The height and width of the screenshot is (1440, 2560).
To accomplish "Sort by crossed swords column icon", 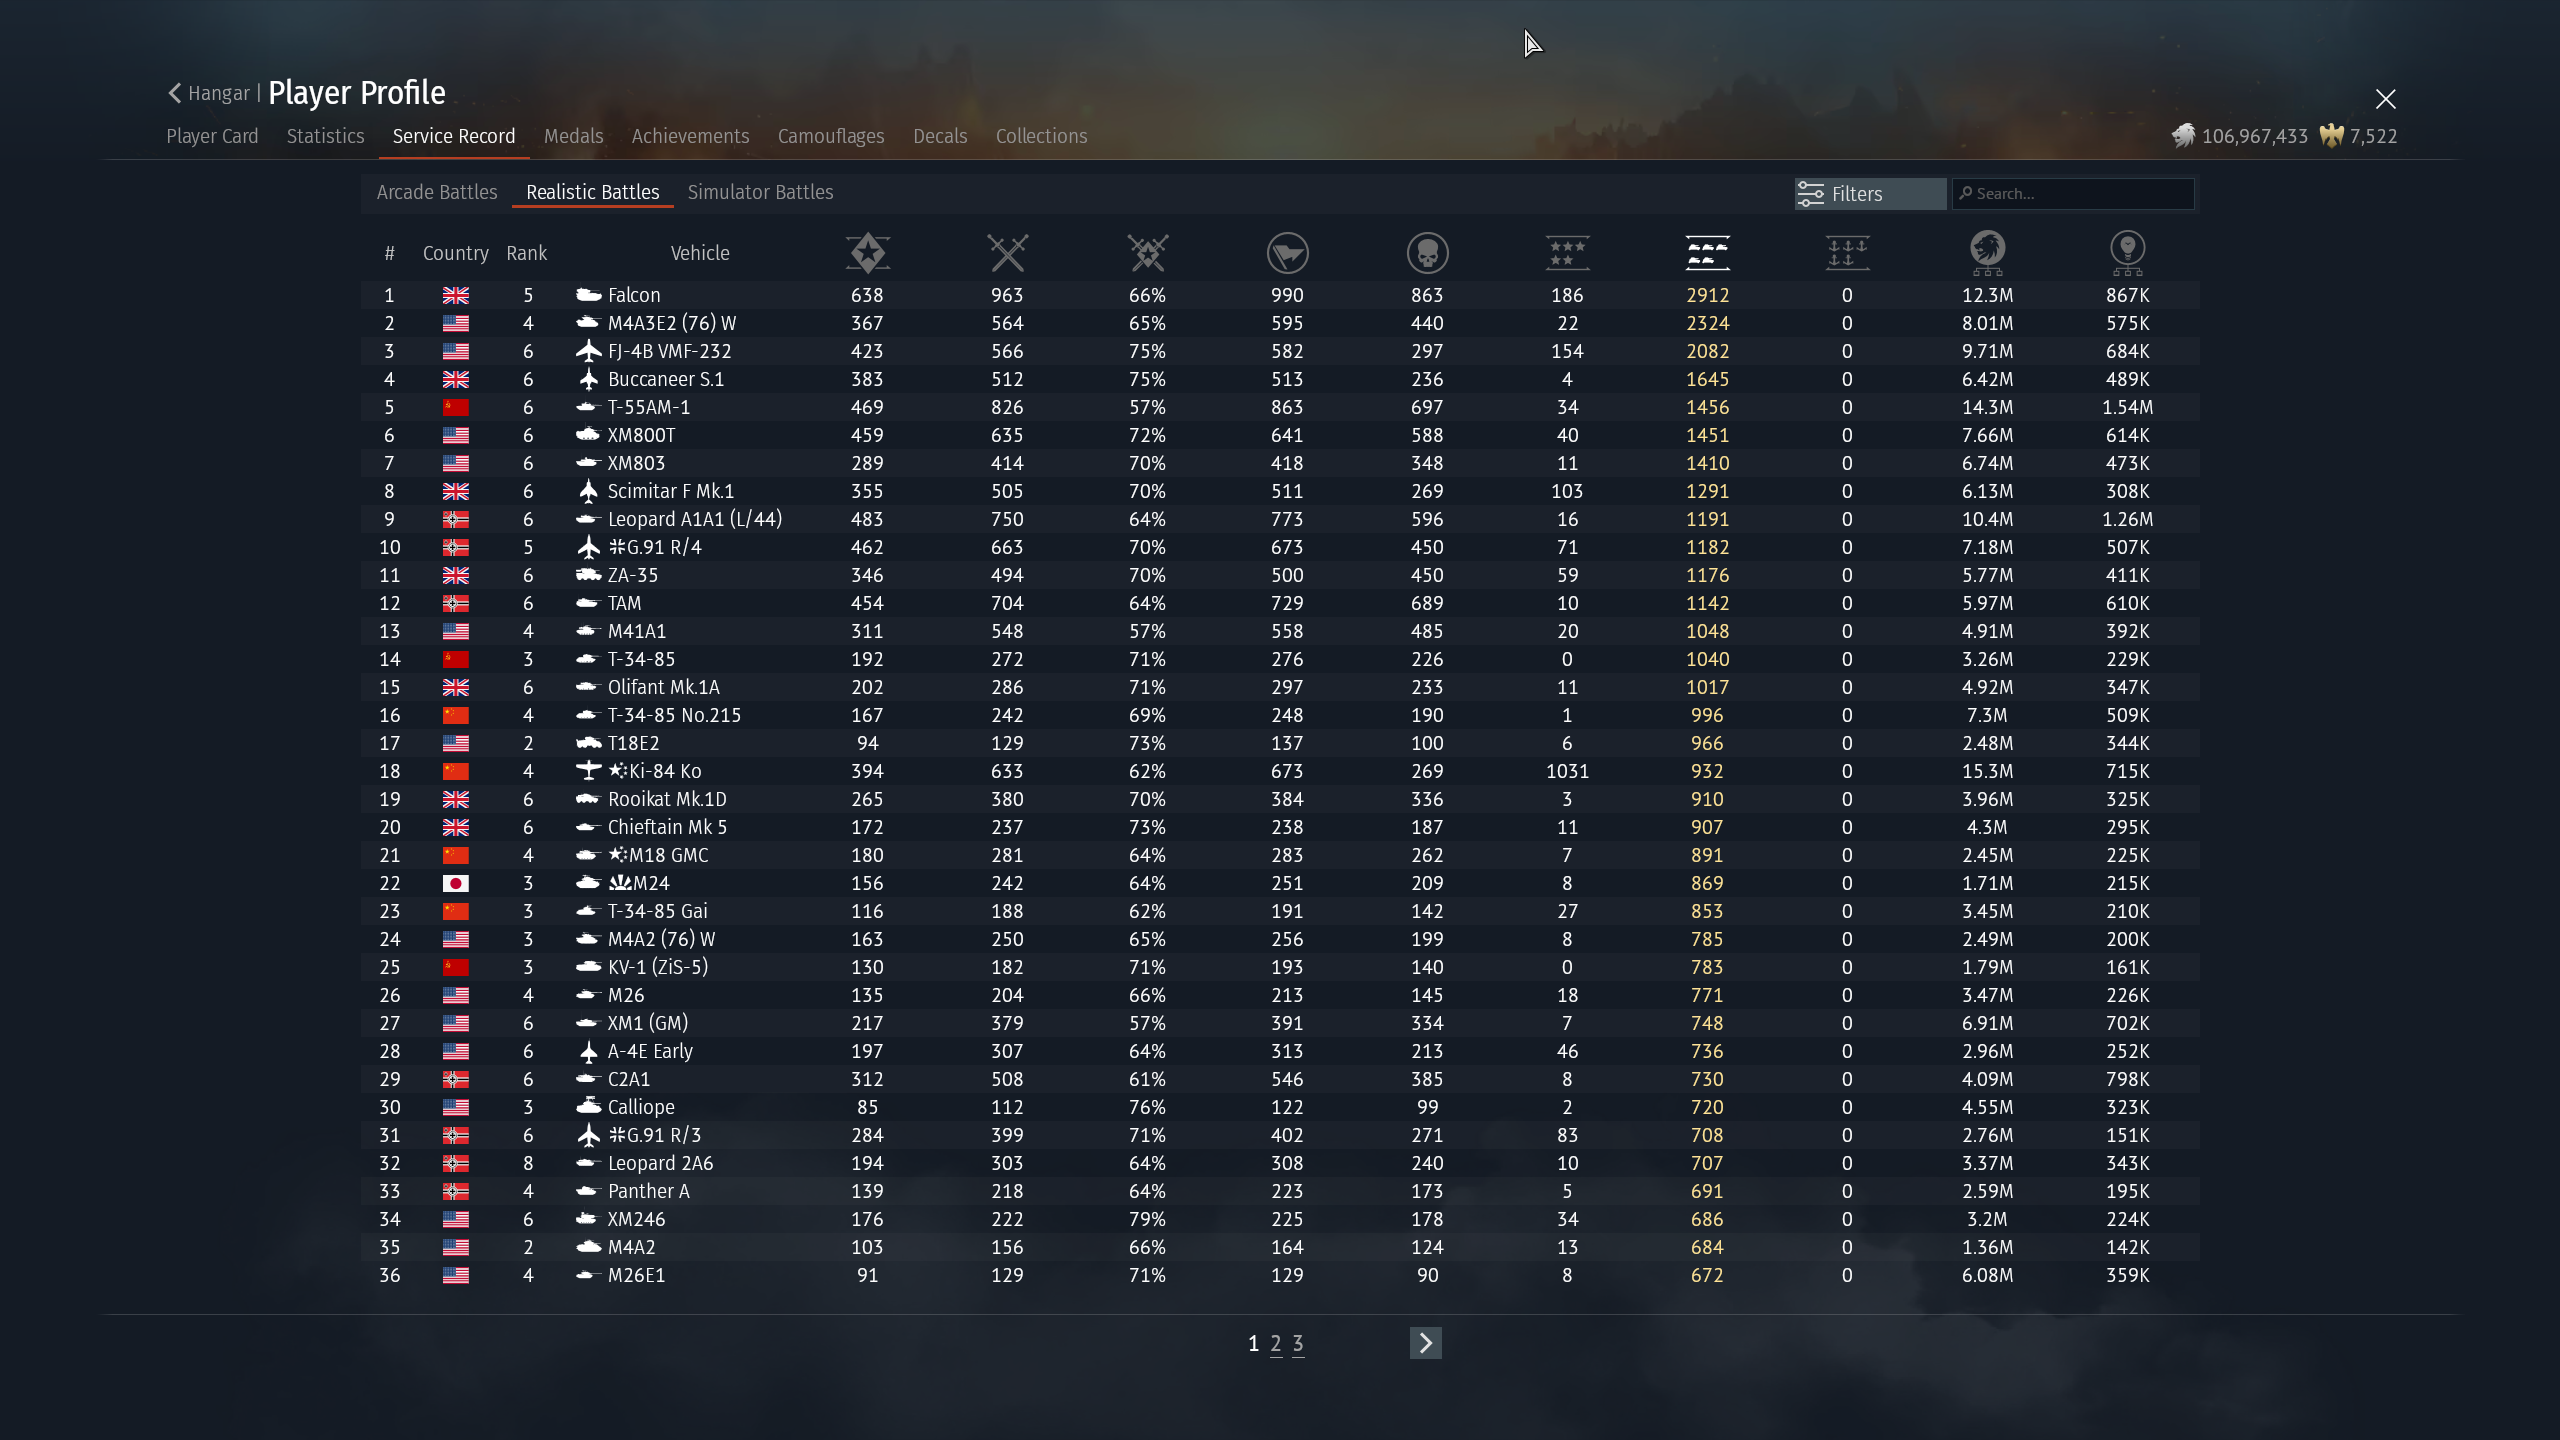I will click(x=1007, y=253).
